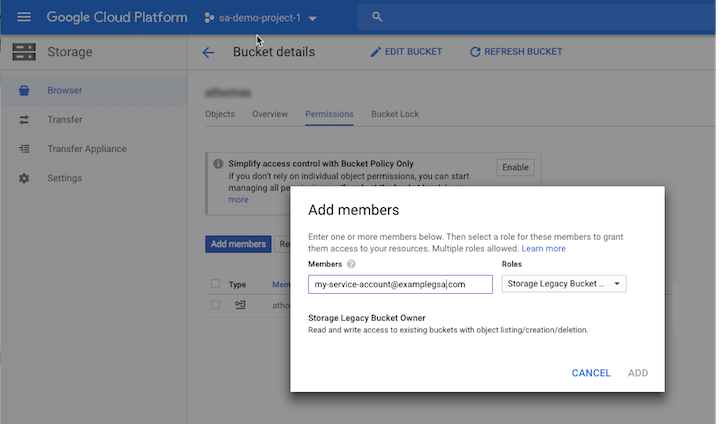Open the Transfer sidebar item
This screenshot has width=720, height=424.
[x=94, y=119]
